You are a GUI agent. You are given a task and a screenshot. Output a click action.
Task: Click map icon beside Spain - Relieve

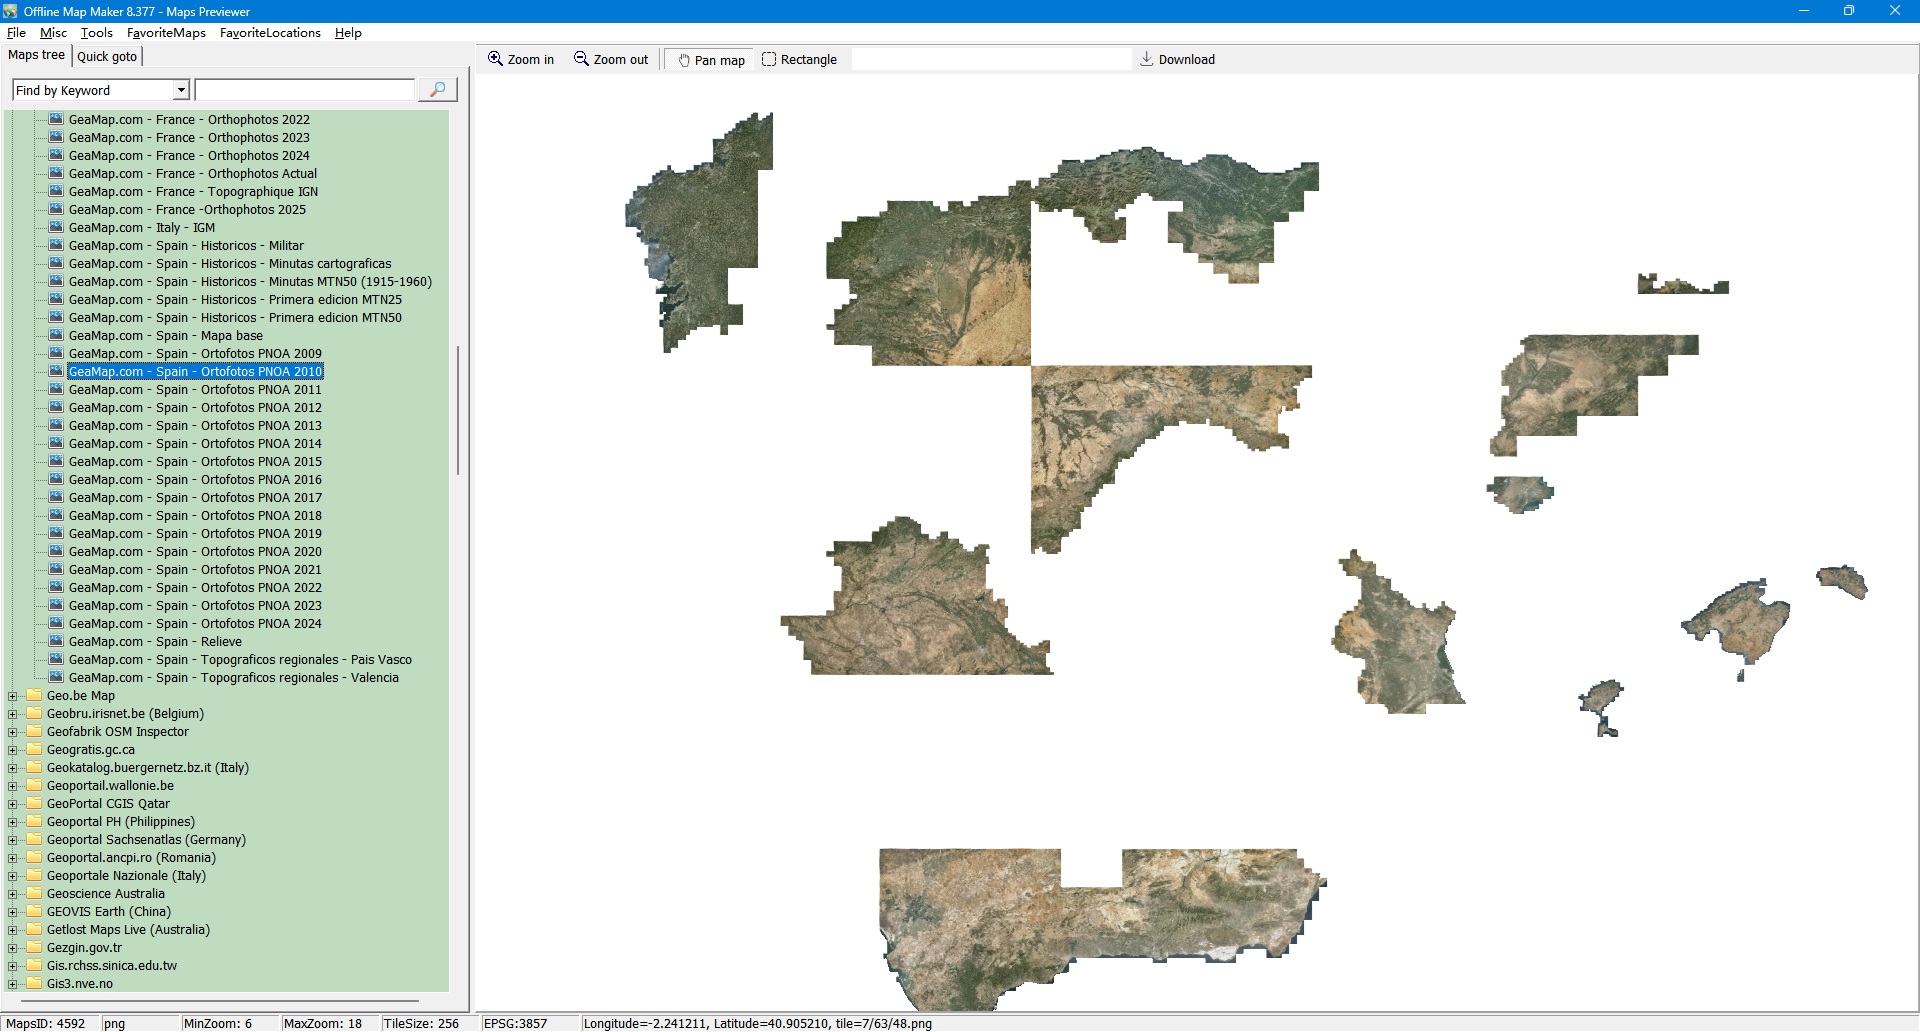56,641
